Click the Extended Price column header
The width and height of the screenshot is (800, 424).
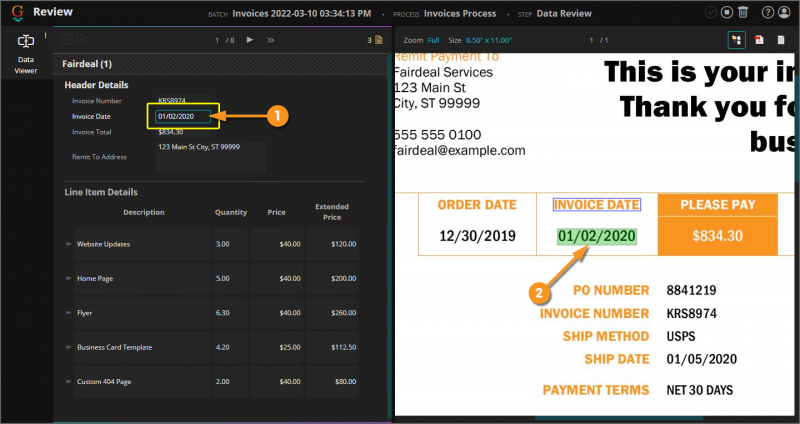pyautogui.click(x=332, y=212)
